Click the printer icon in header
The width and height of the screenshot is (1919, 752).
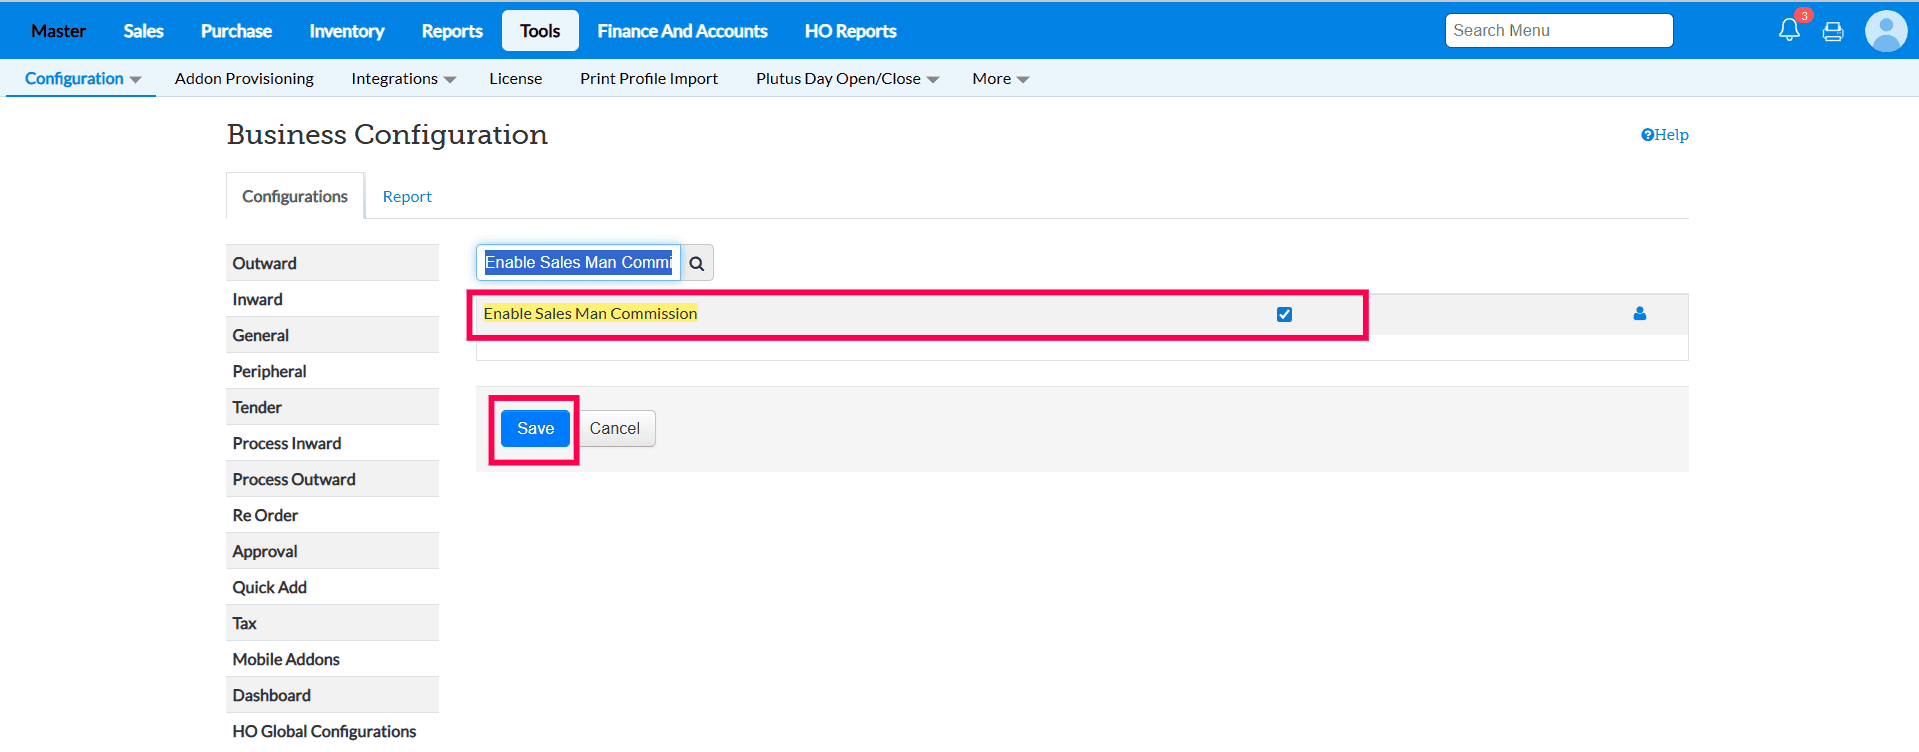[1833, 32]
